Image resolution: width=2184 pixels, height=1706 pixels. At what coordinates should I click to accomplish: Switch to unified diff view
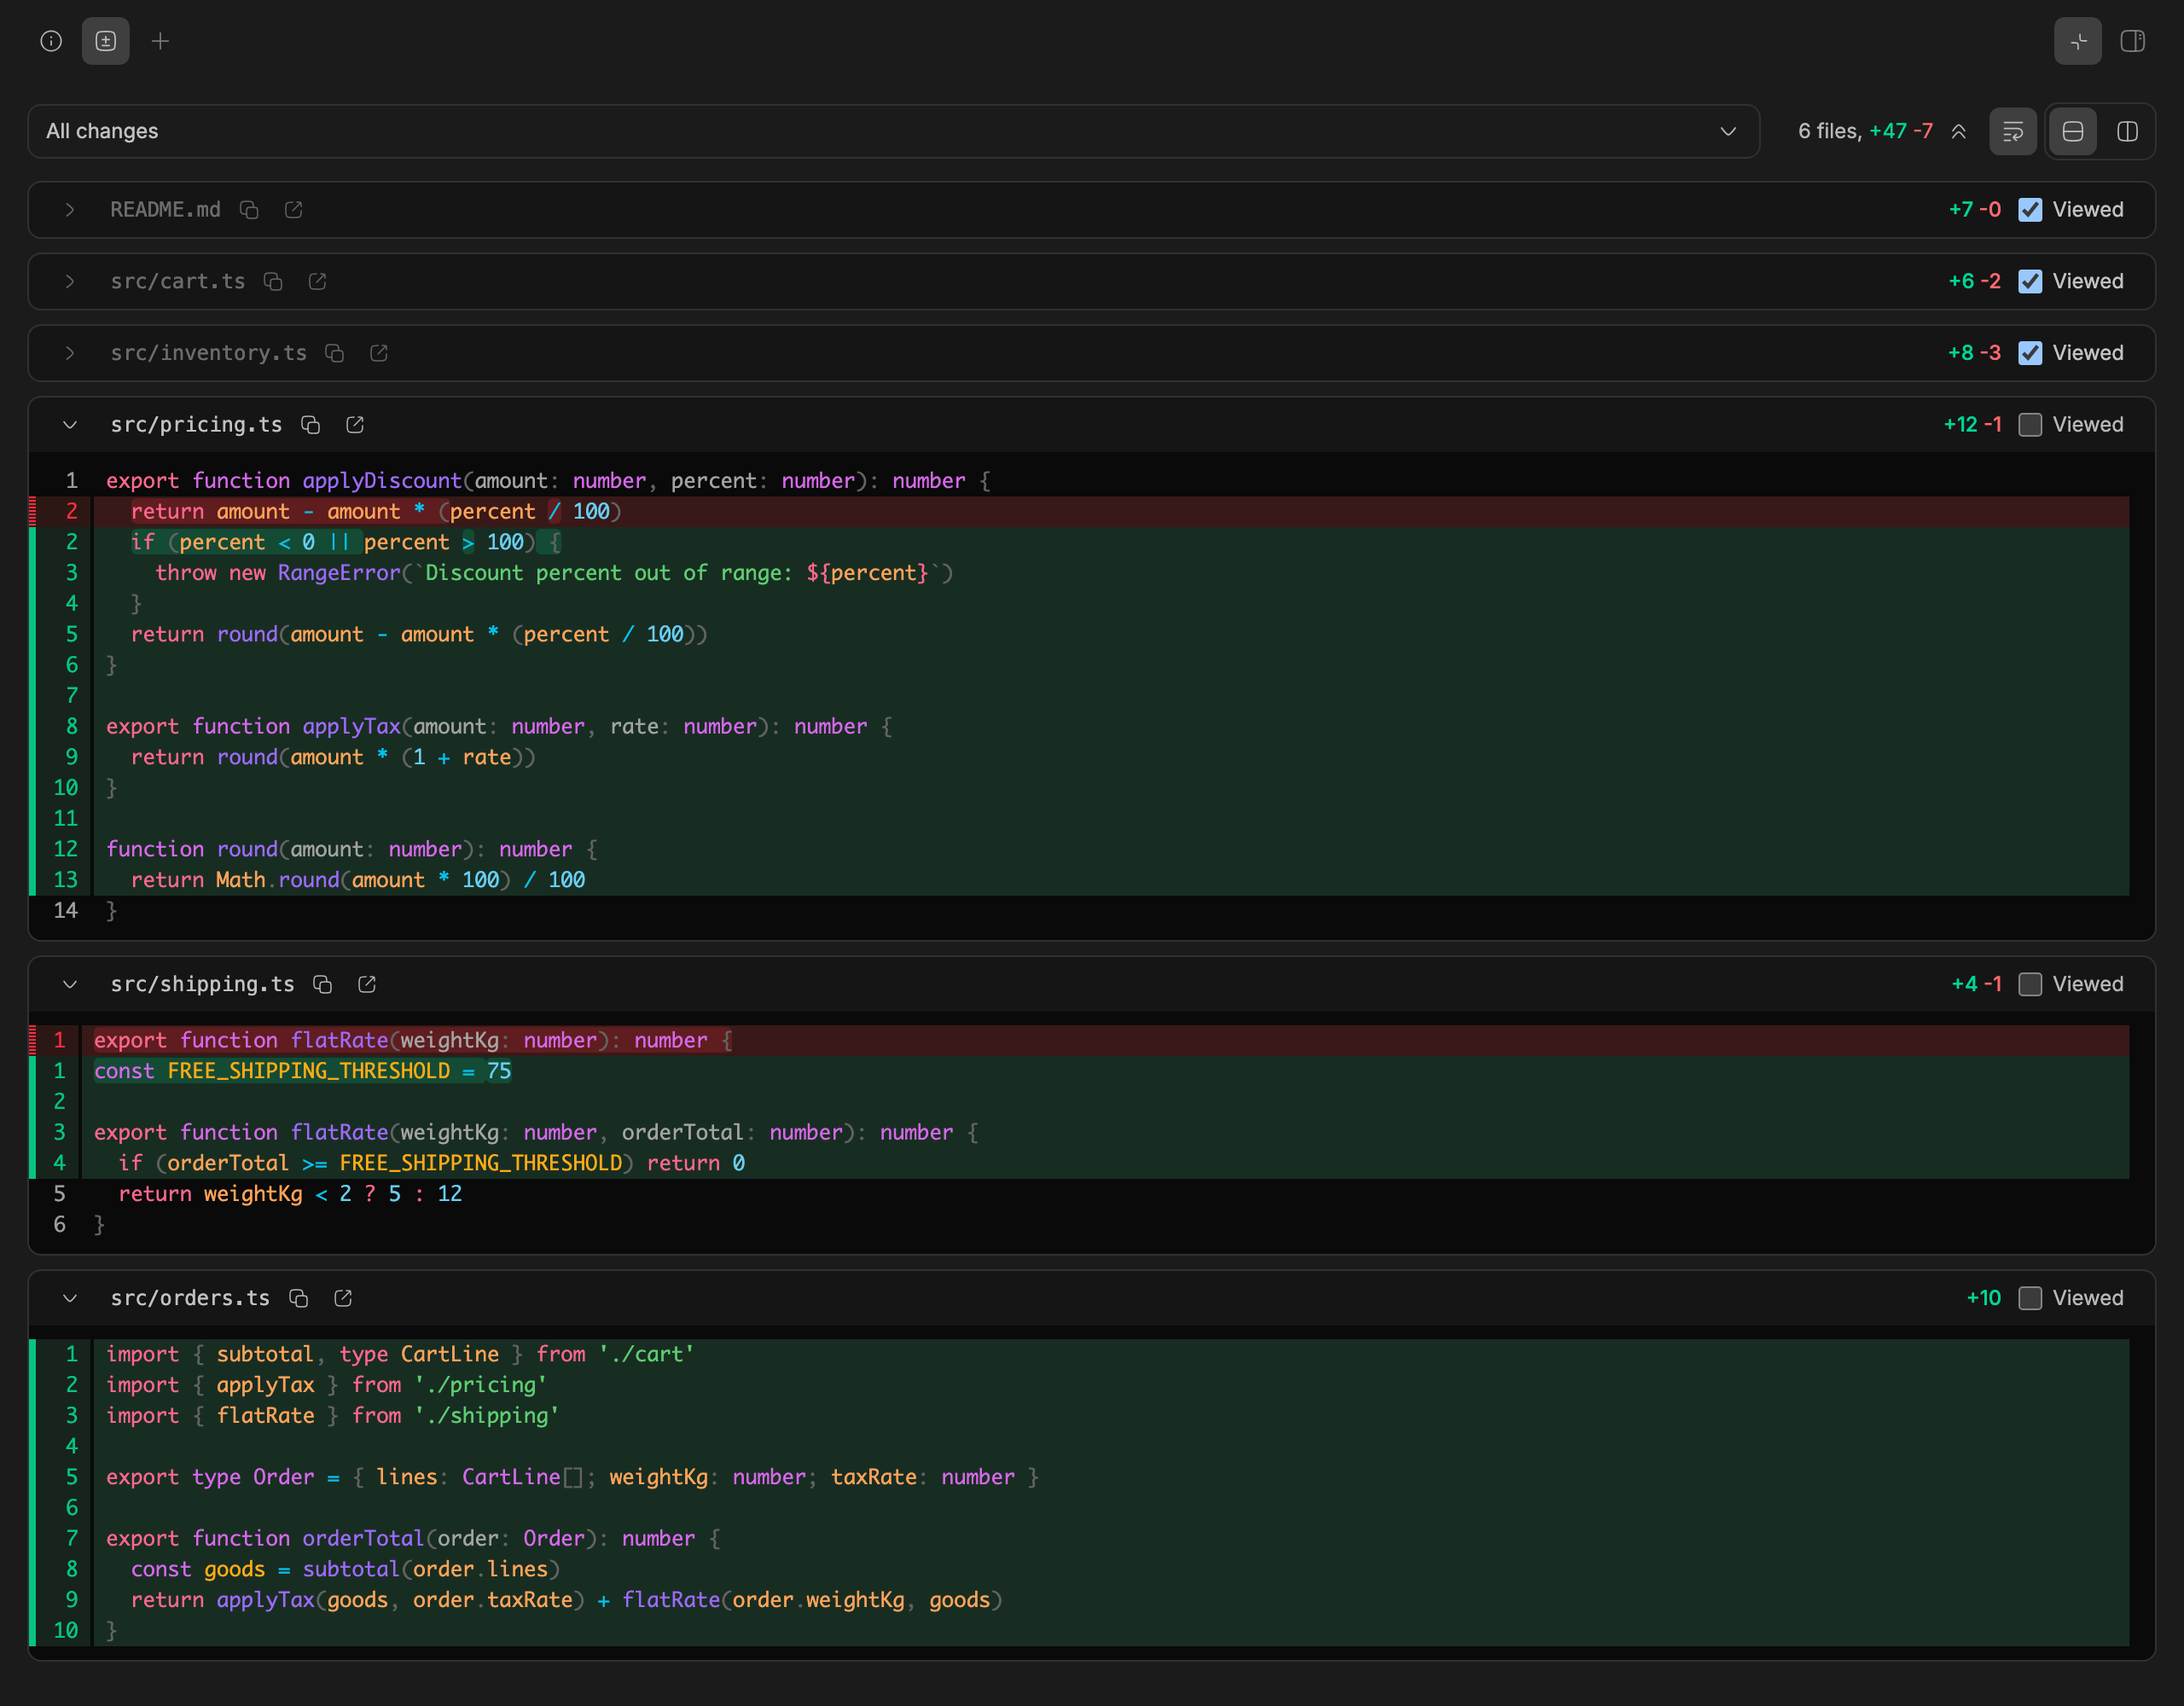[2072, 131]
